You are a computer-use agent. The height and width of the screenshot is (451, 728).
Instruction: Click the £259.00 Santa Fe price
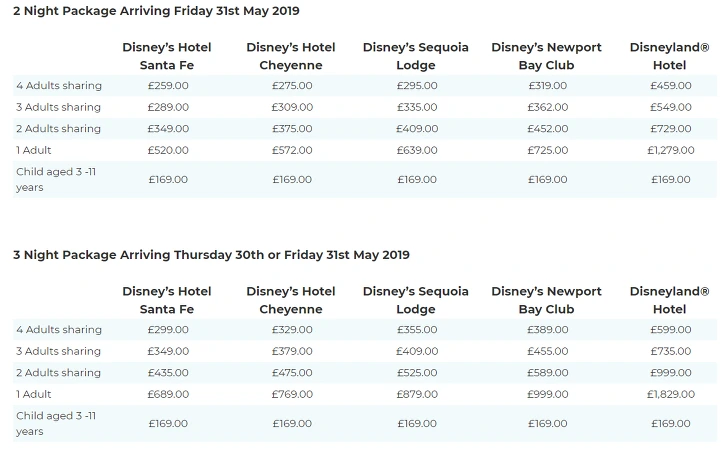tap(168, 86)
